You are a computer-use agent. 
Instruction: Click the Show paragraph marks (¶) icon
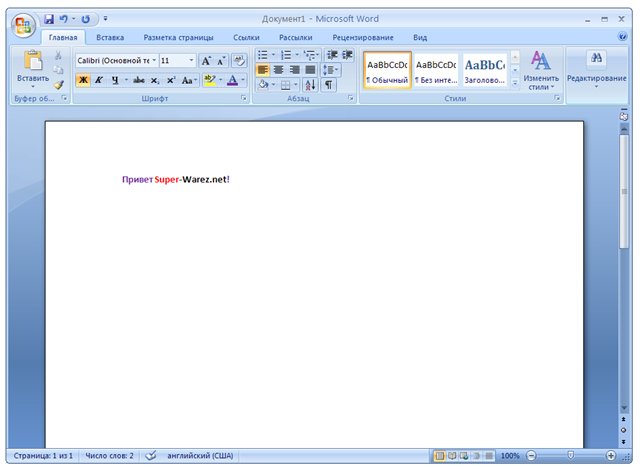tap(328, 85)
